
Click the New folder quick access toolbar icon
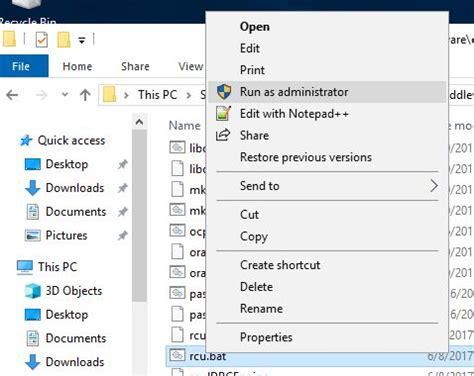coord(64,40)
